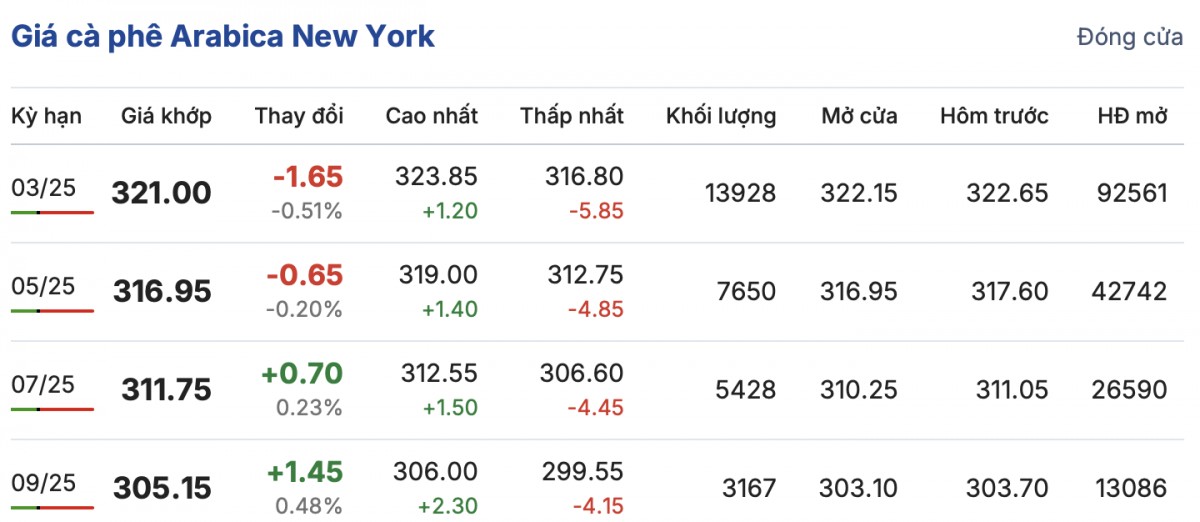Click the 'Cao nhất' column header
1200x522 pixels.
click(x=432, y=116)
